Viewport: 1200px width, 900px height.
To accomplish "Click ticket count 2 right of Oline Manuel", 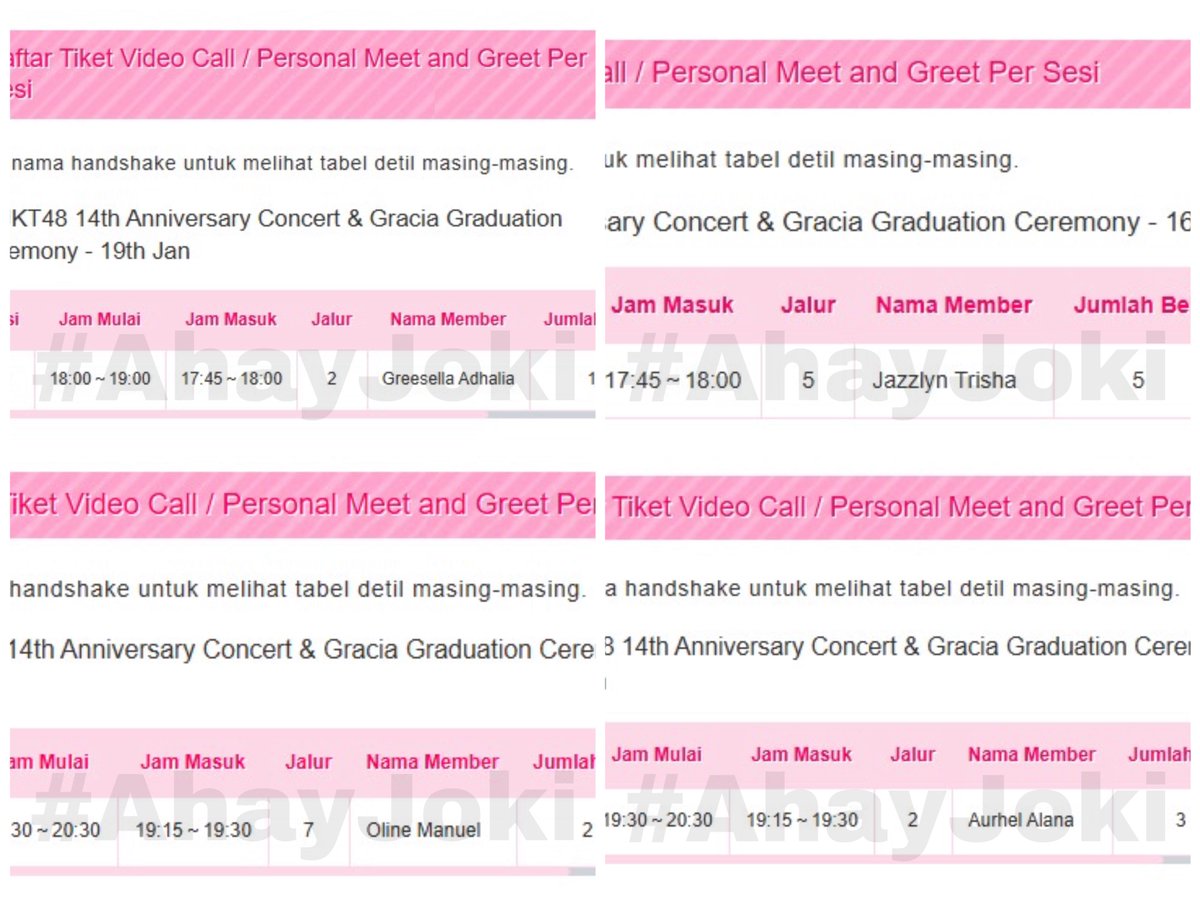I will (587, 830).
